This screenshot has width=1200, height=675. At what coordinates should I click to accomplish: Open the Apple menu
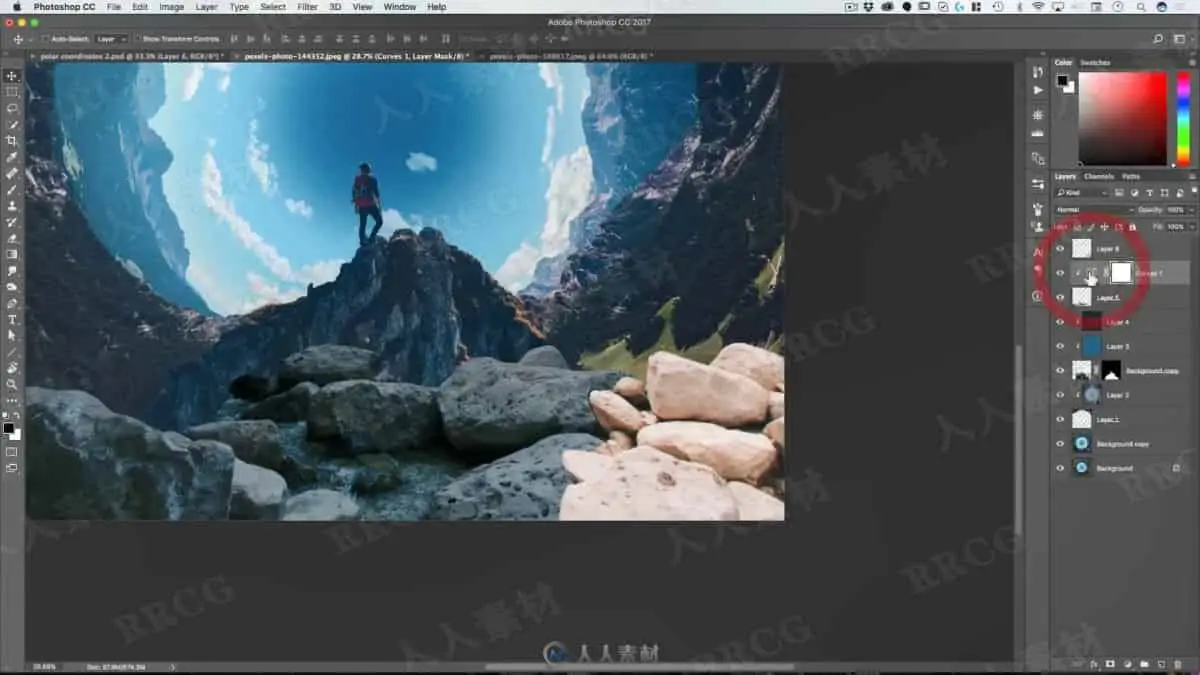pos(15,7)
